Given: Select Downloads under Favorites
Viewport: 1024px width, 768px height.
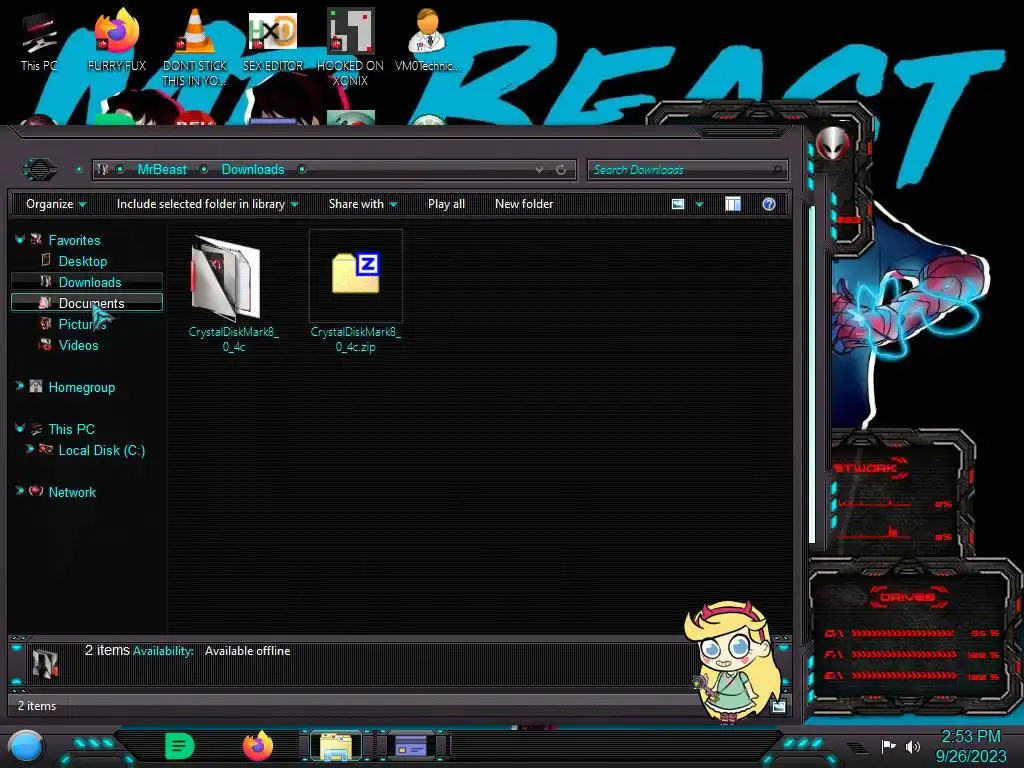Looking at the screenshot, I should pos(90,282).
